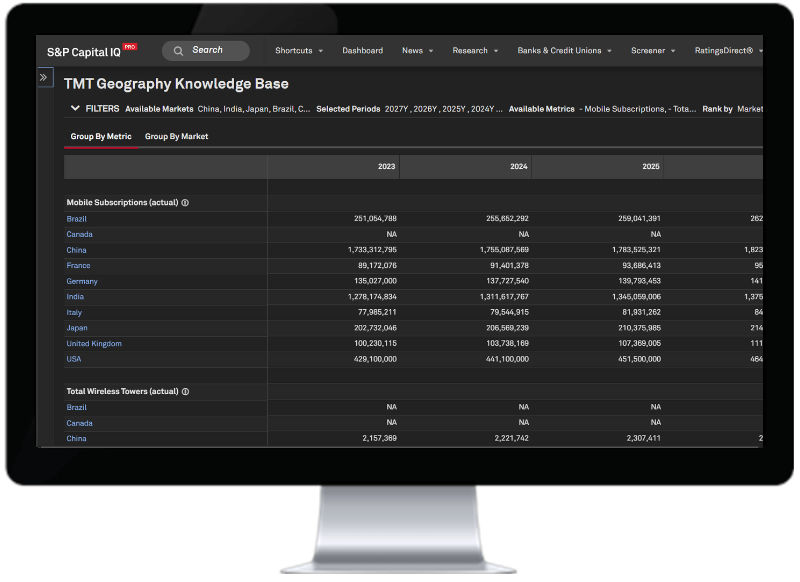800x582 pixels.
Task: Go to the Dashboard menu item
Action: click(x=362, y=50)
